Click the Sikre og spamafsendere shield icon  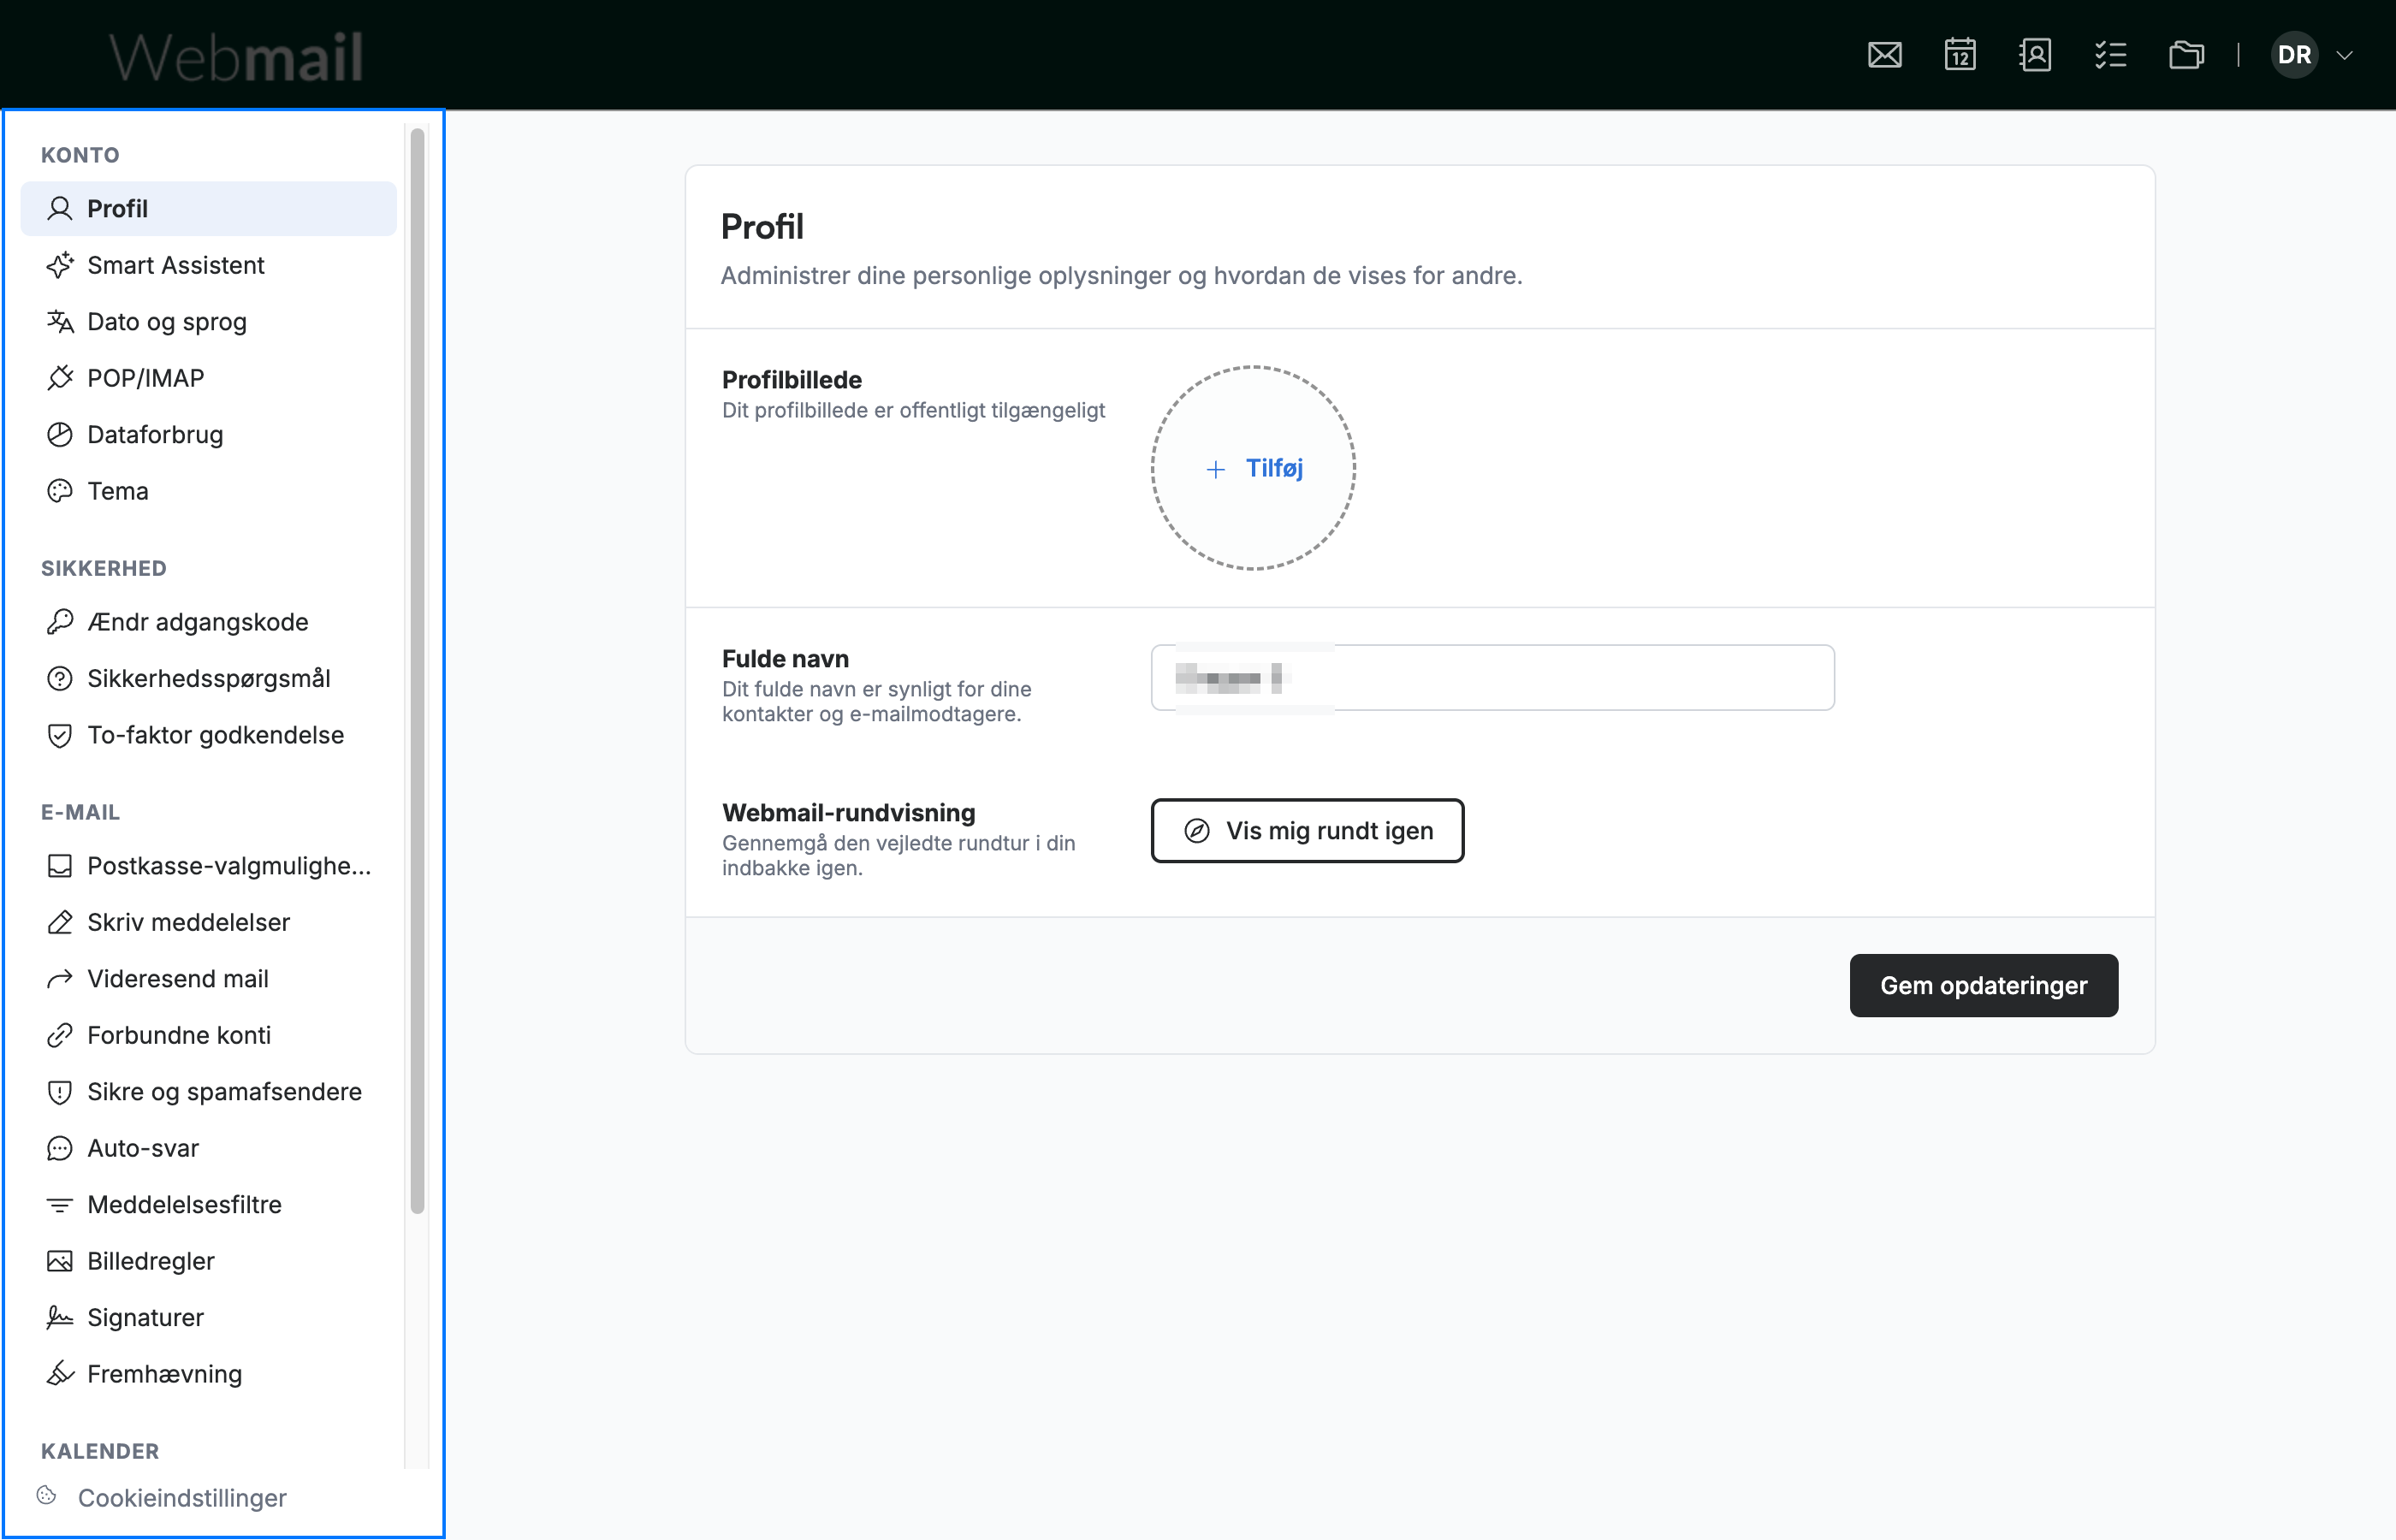pos(60,1092)
